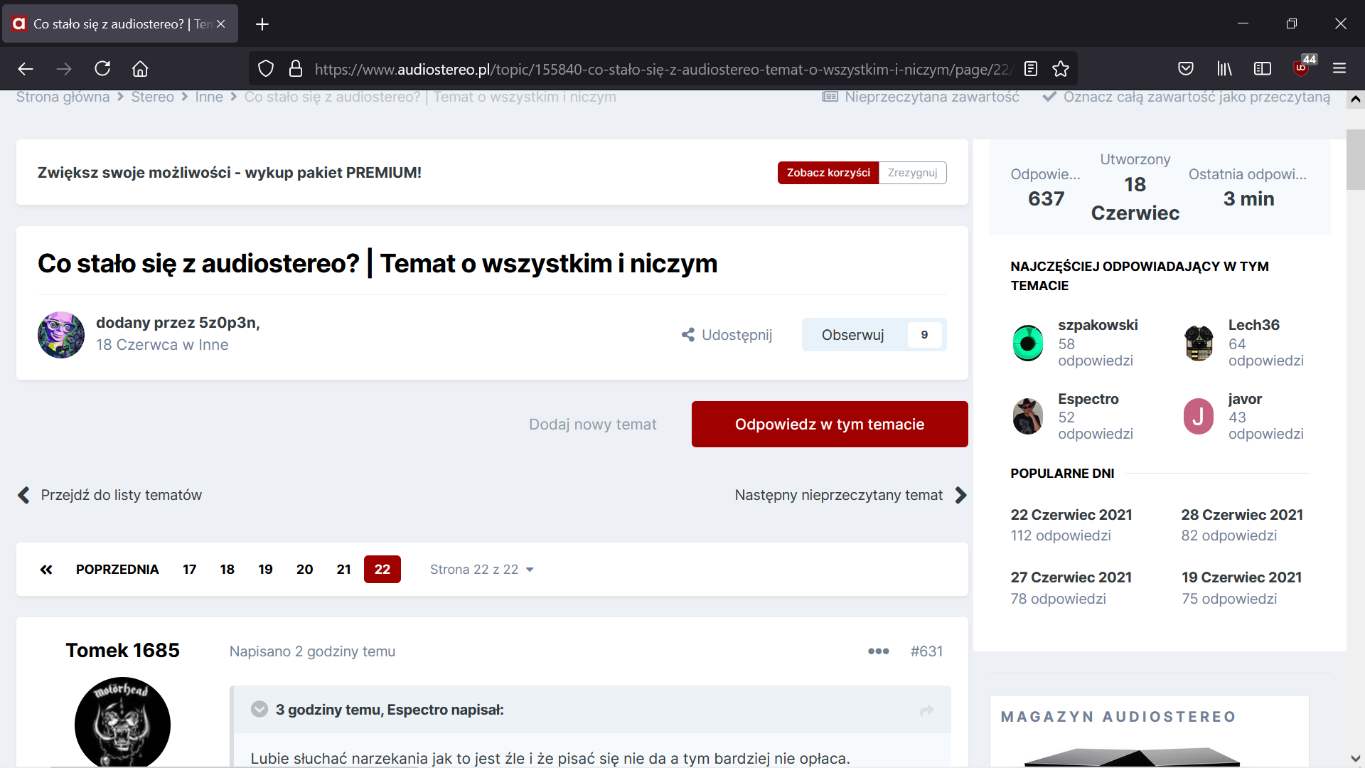1365x768 pixels.
Task: Go back with the browser back arrow
Action: pos(26,69)
